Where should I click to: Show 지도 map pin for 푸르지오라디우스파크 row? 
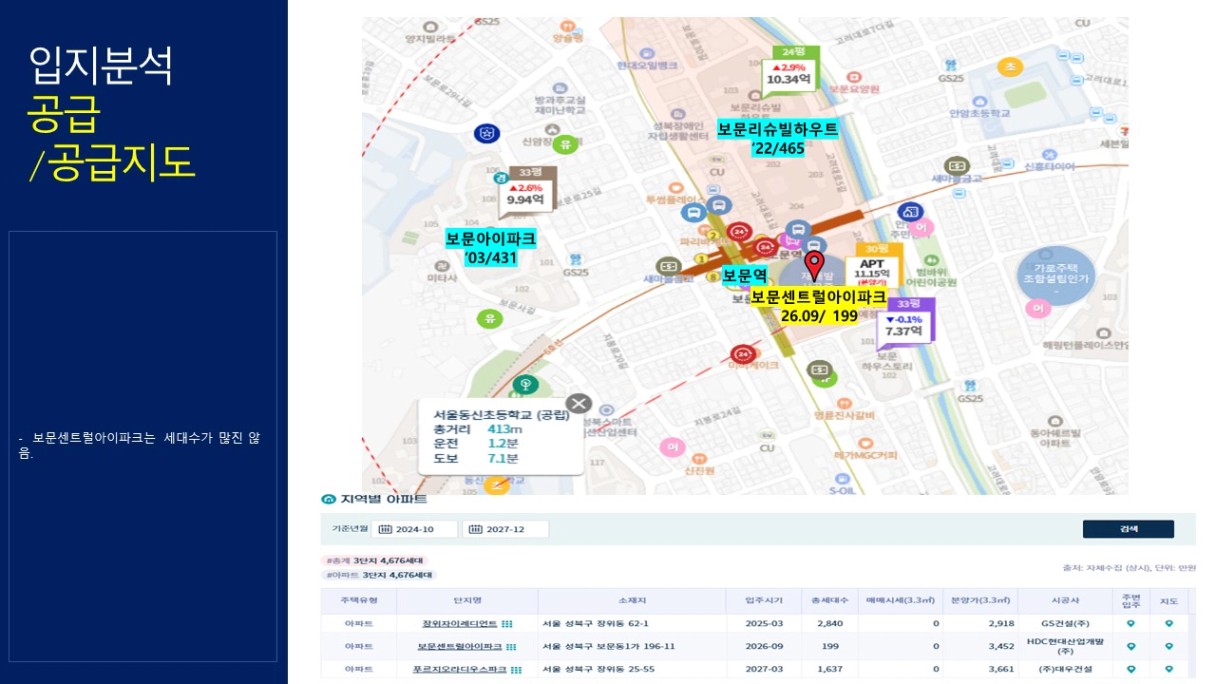pyautogui.click(x=1169, y=669)
